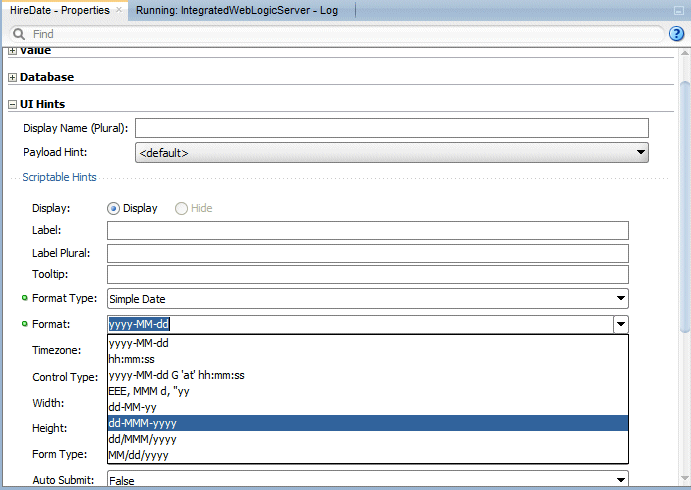Expand the Value section

12,51
